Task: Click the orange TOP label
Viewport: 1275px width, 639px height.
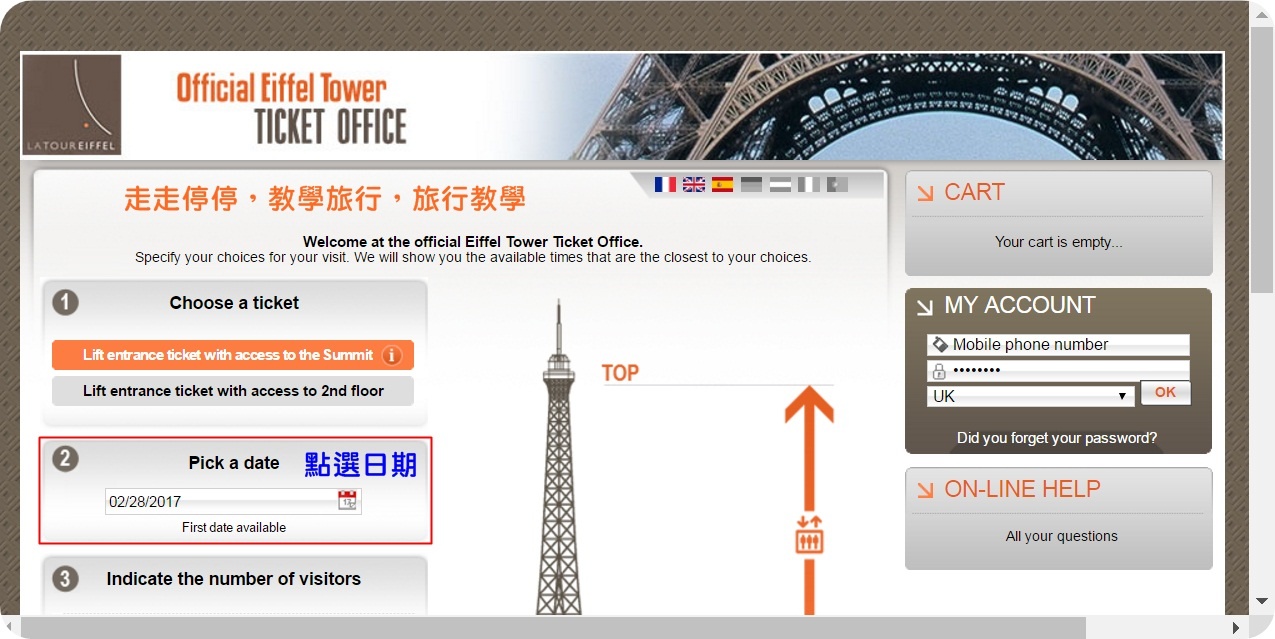Action: 620,373
